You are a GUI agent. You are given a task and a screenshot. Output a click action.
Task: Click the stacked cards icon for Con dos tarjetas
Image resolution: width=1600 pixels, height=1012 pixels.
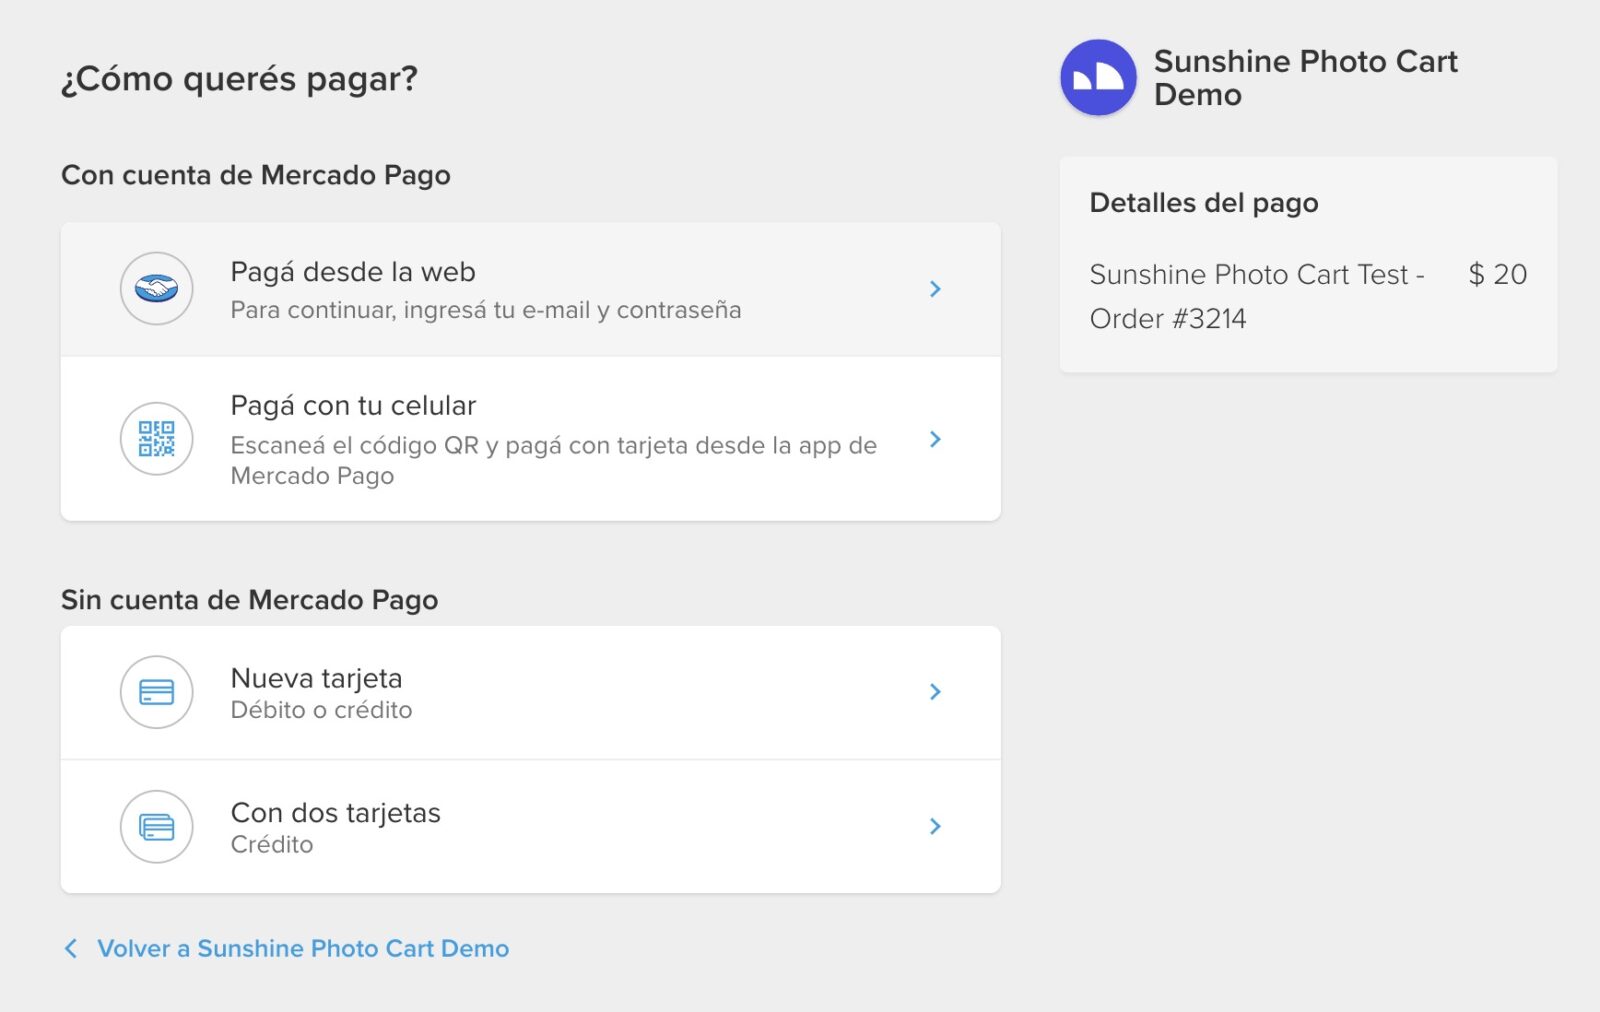156,827
